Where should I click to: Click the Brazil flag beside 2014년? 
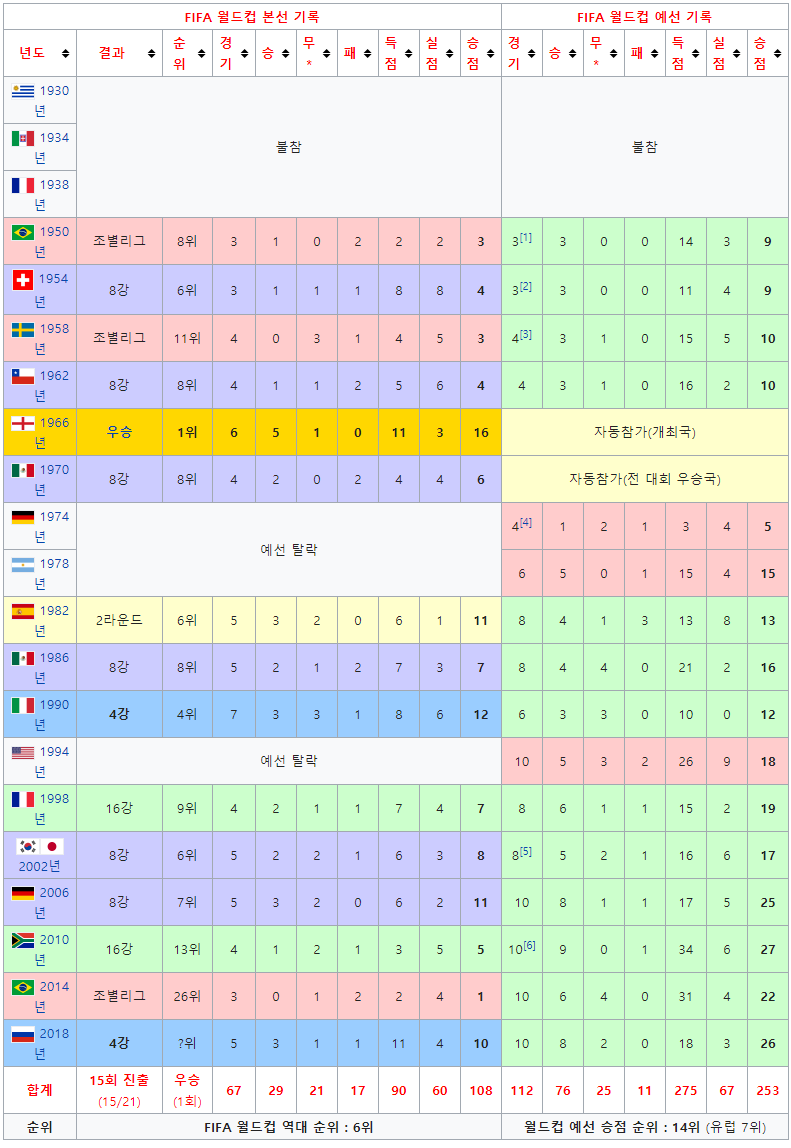pos(23,987)
